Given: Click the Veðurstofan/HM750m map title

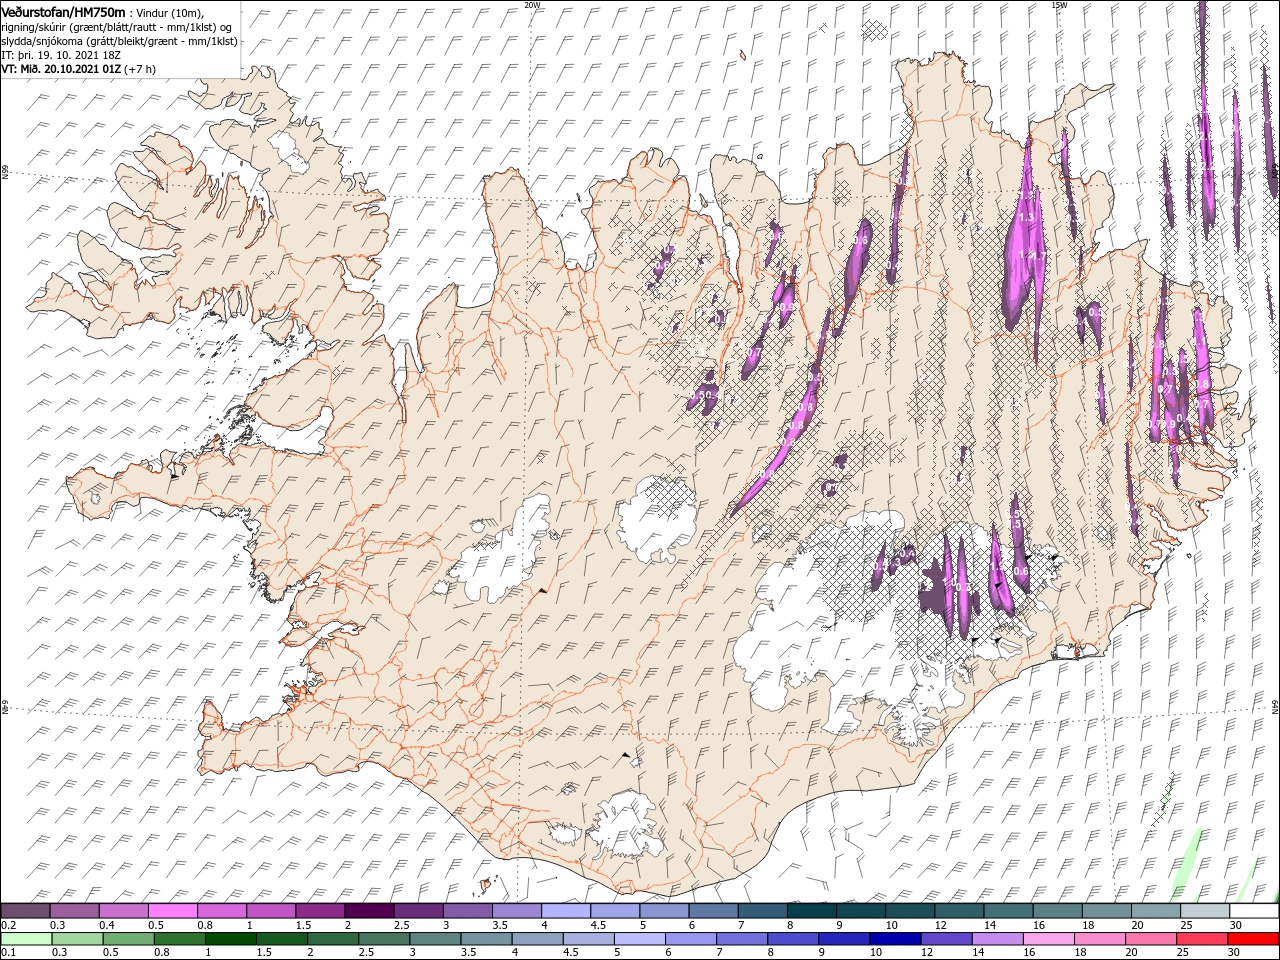Looking at the screenshot, I should pos(63,11).
